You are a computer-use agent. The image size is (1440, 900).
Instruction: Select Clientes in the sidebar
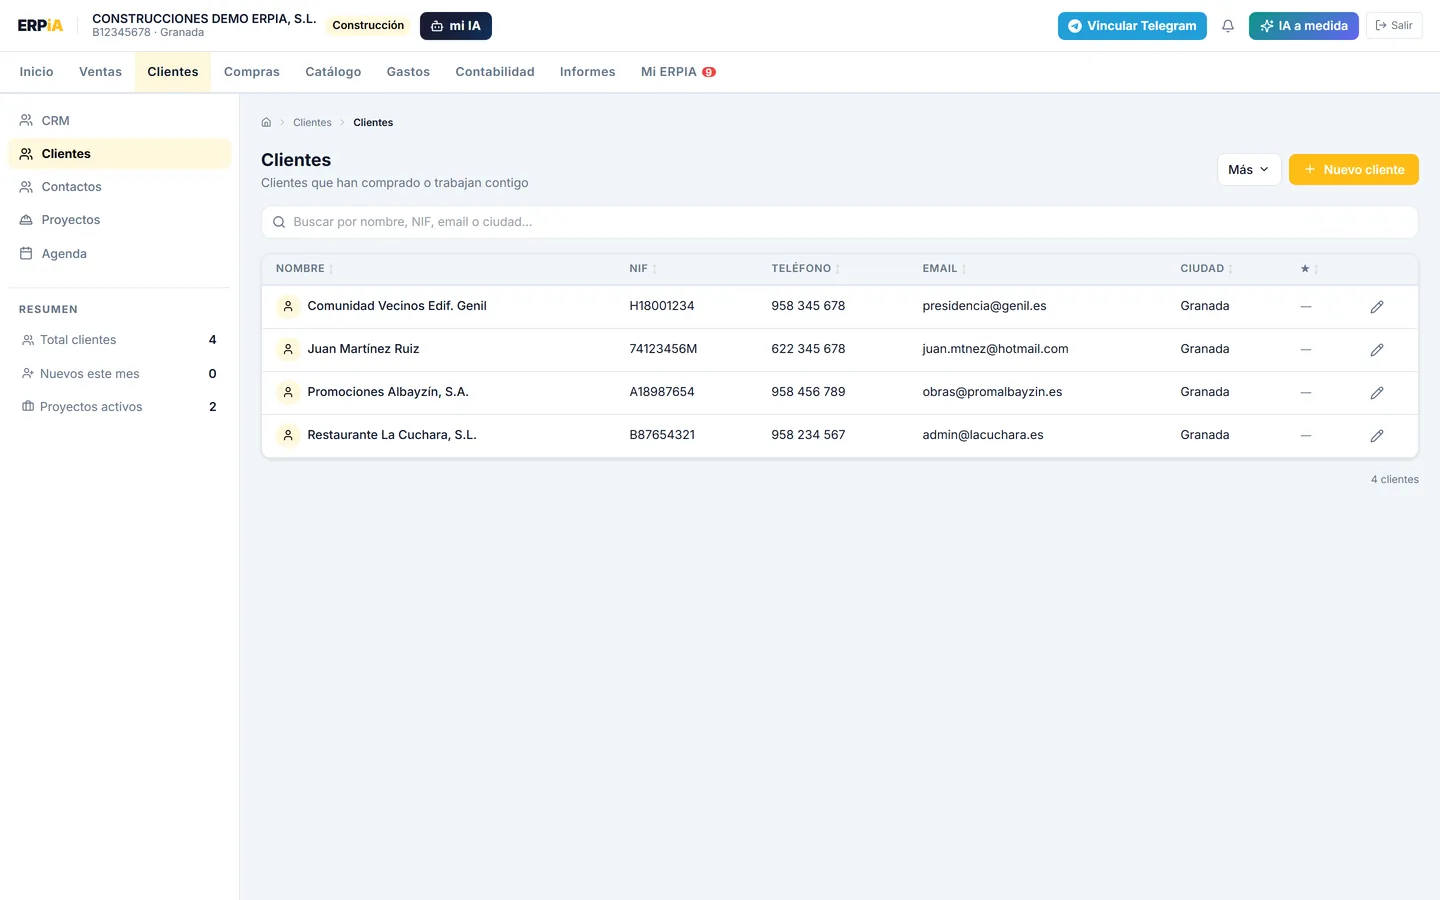(x=120, y=154)
